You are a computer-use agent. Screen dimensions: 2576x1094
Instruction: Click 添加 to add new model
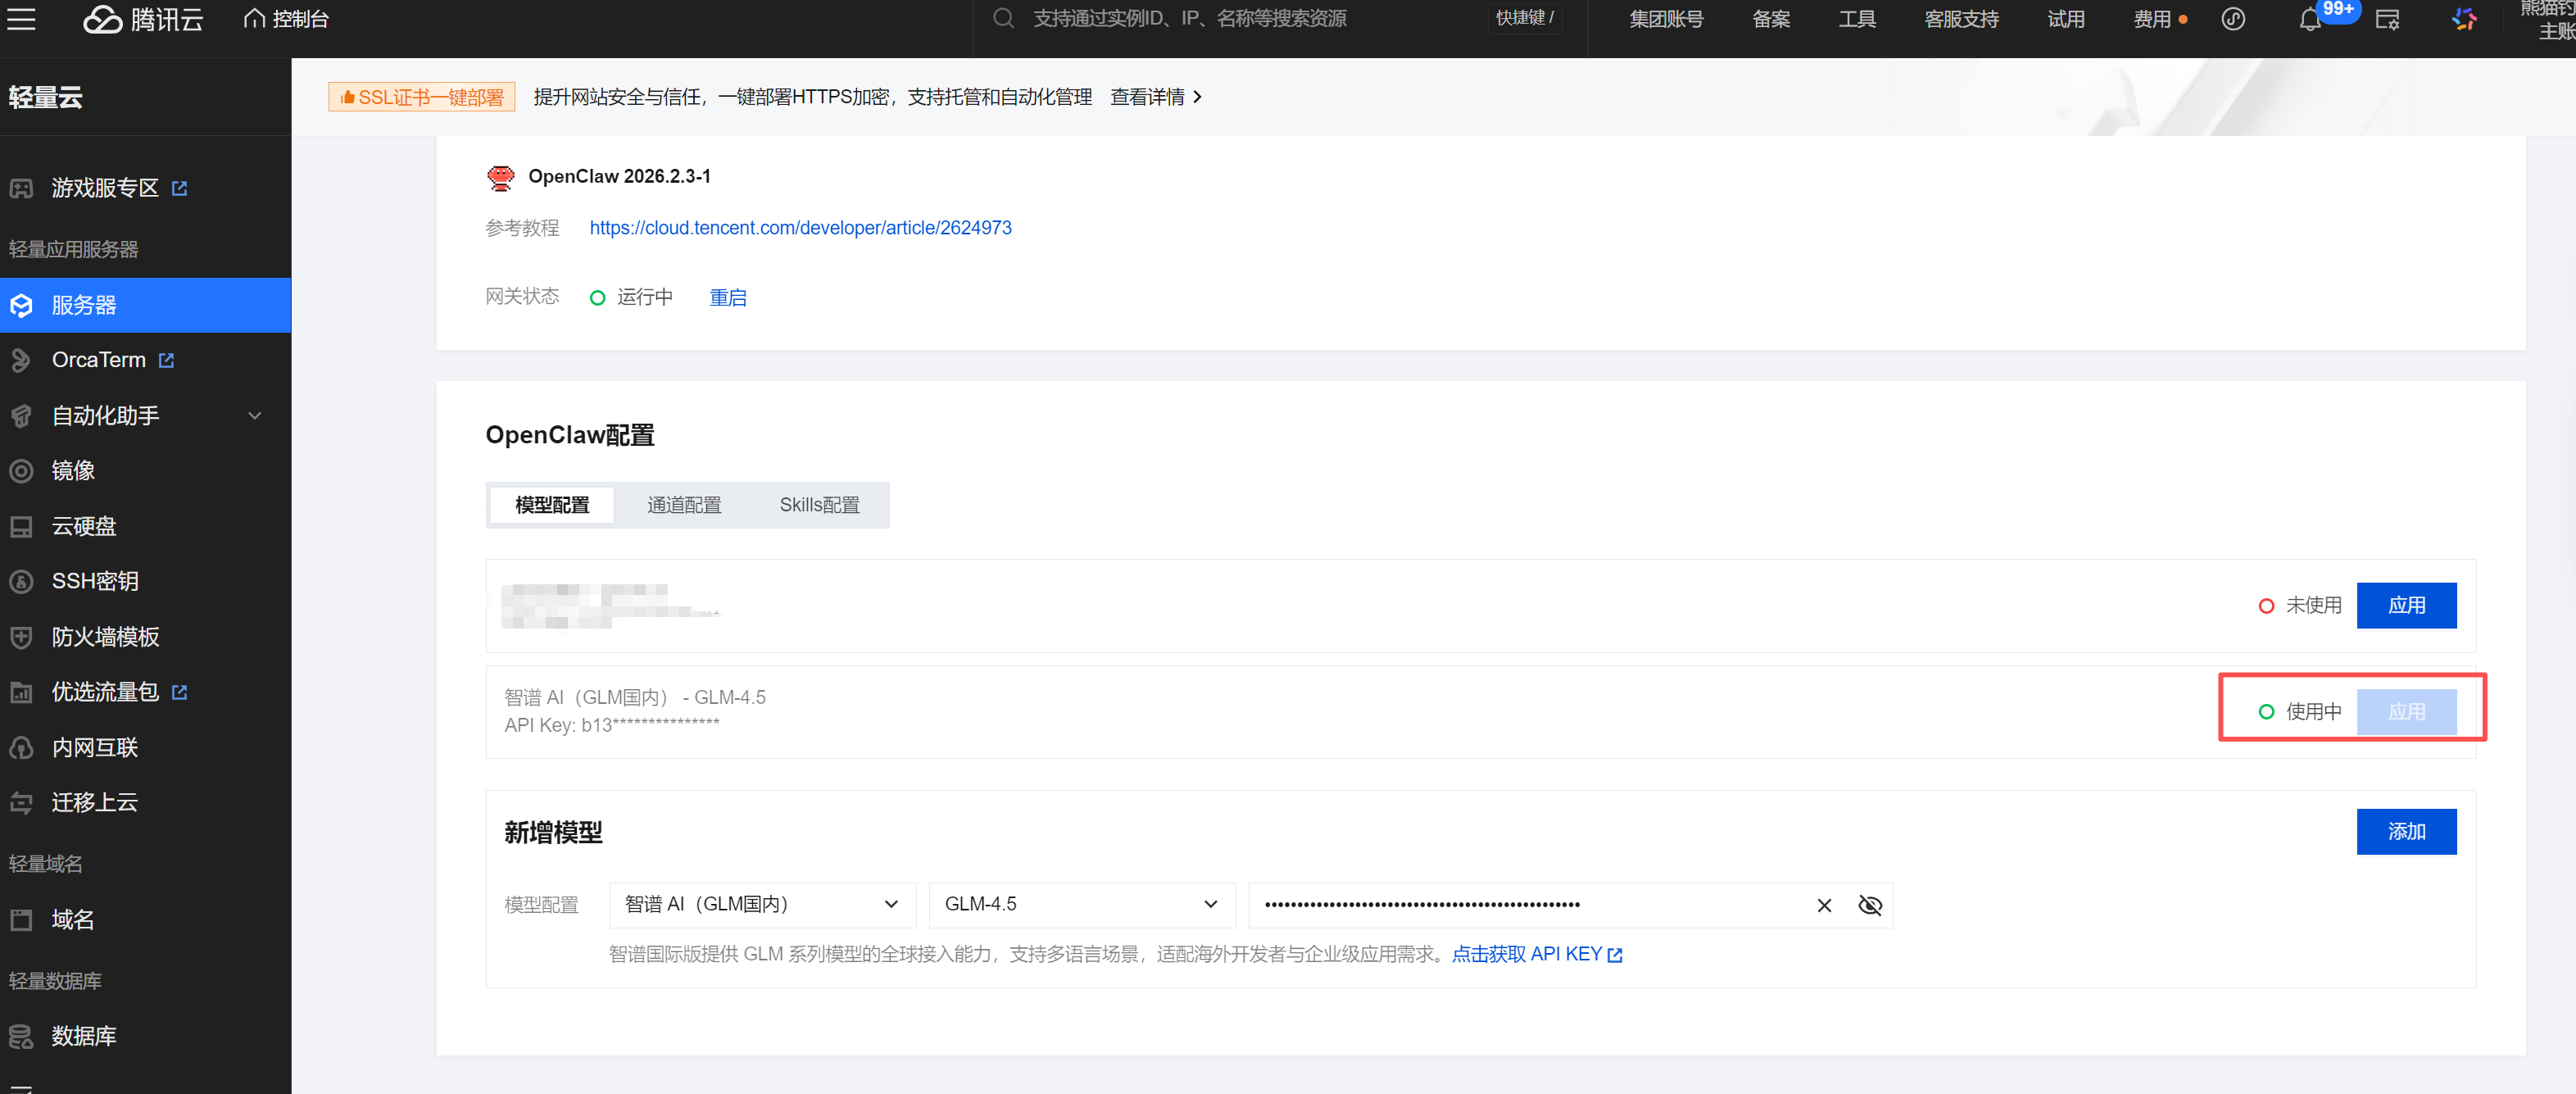click(2406, 832)
